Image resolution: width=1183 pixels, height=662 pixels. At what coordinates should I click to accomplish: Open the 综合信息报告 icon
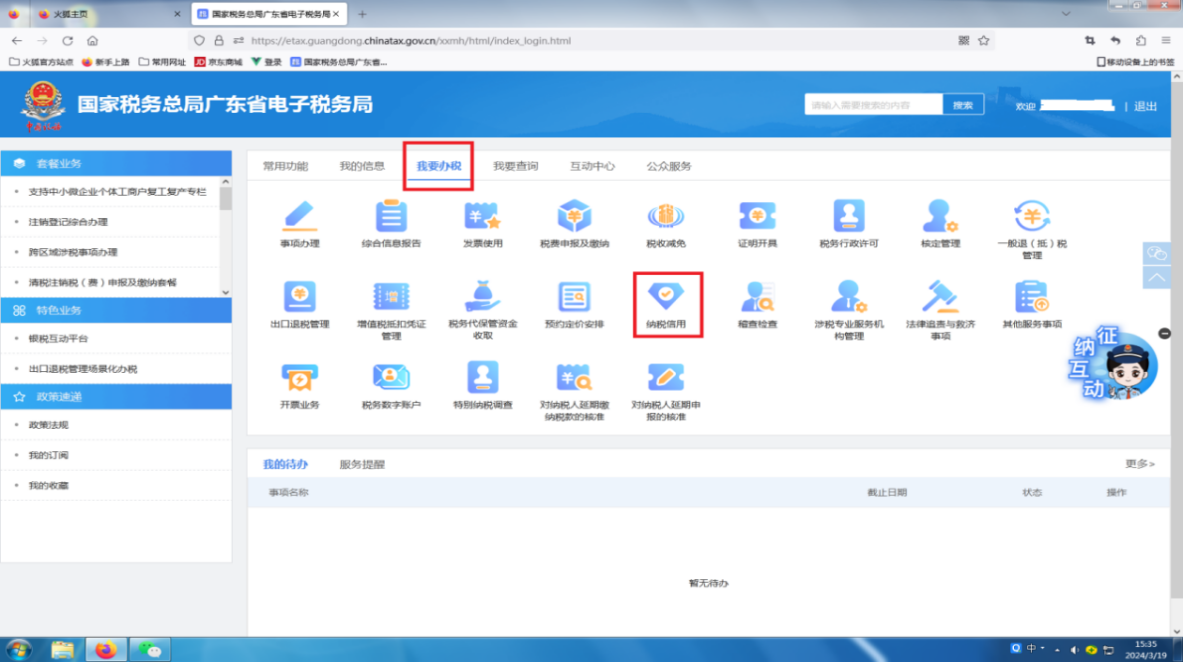click(x=391, y=217)
